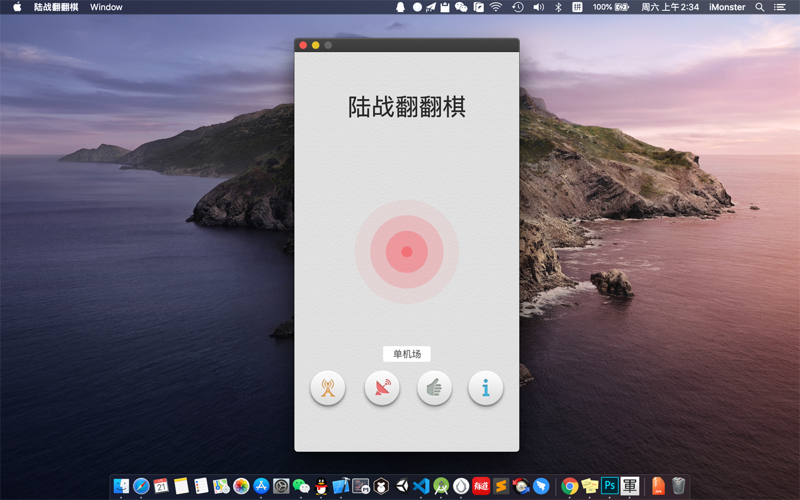Open Google Chrome from the Dock
Viewport: 800px width, 500px height.
pos(569,486)
